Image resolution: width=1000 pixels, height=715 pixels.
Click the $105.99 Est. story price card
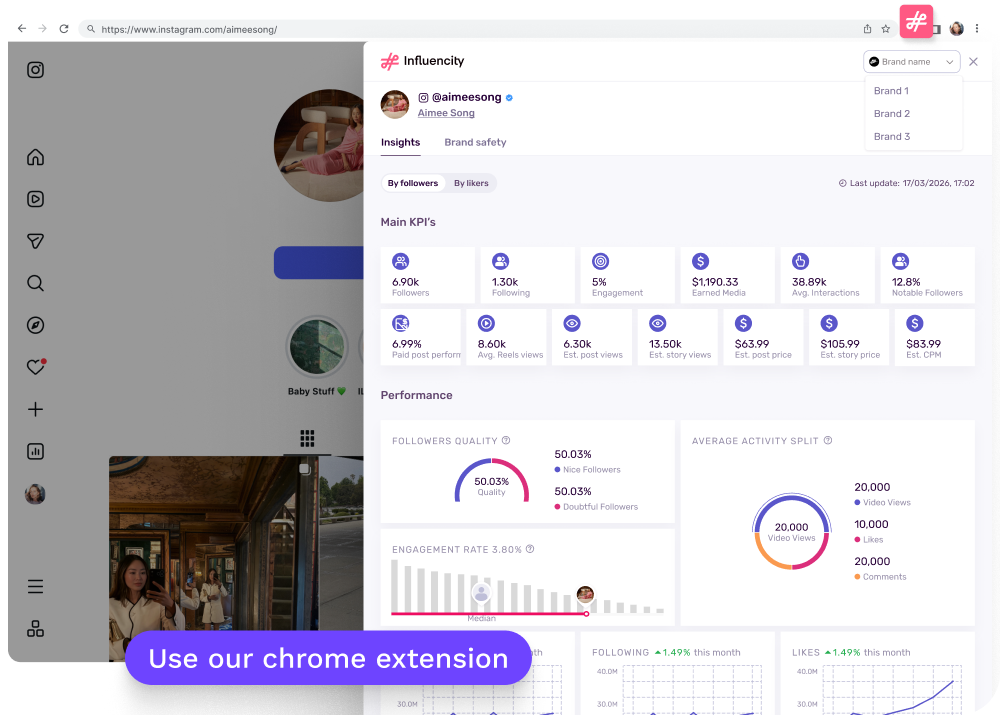[x=849, y=337]
